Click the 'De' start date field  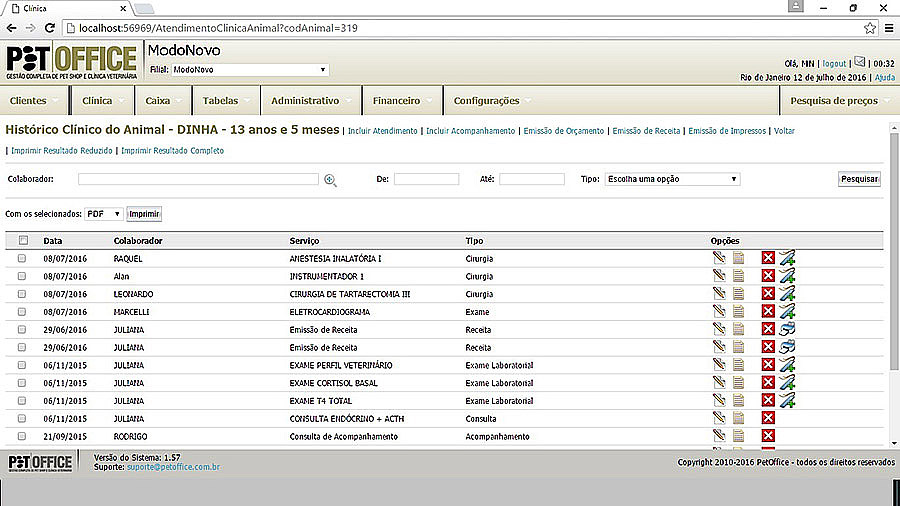coord(426,179)
